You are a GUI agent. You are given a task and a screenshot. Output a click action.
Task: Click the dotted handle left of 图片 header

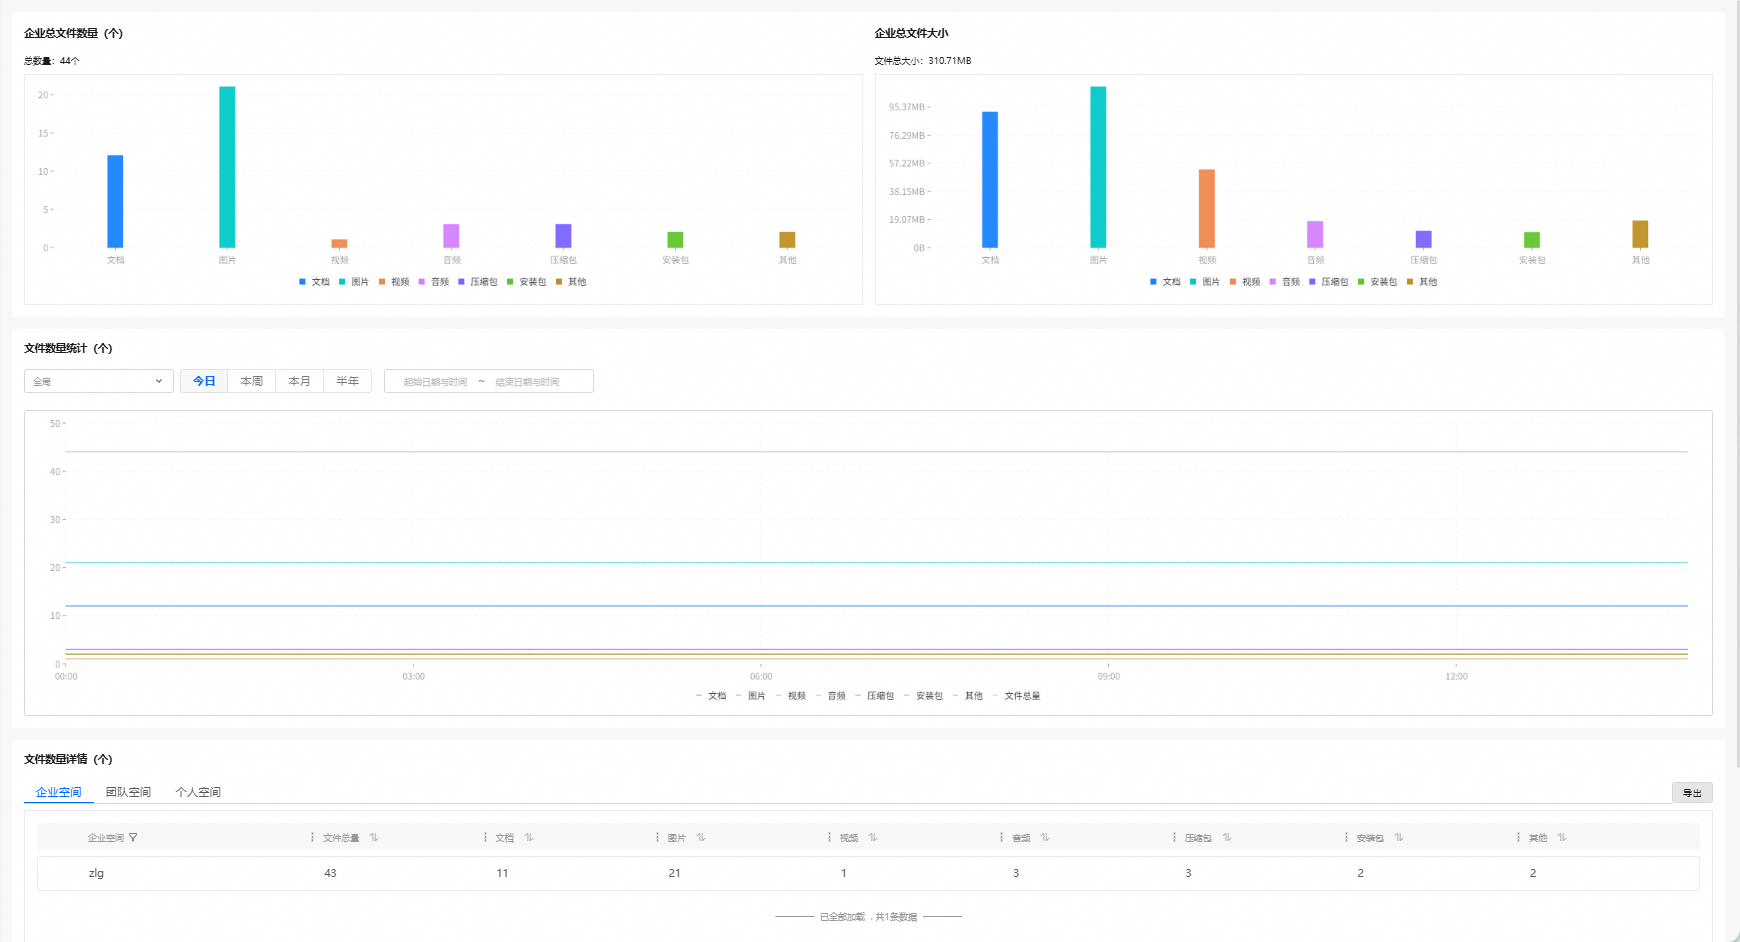tap(657, 838)
